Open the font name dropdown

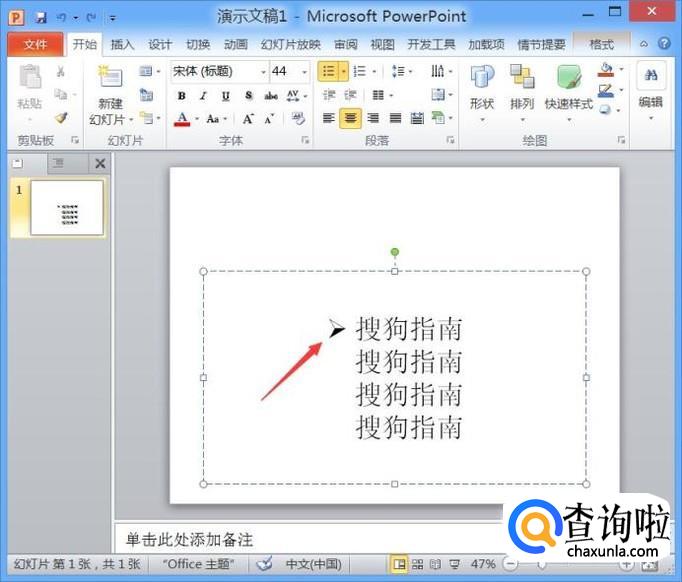tap(263, 71)
